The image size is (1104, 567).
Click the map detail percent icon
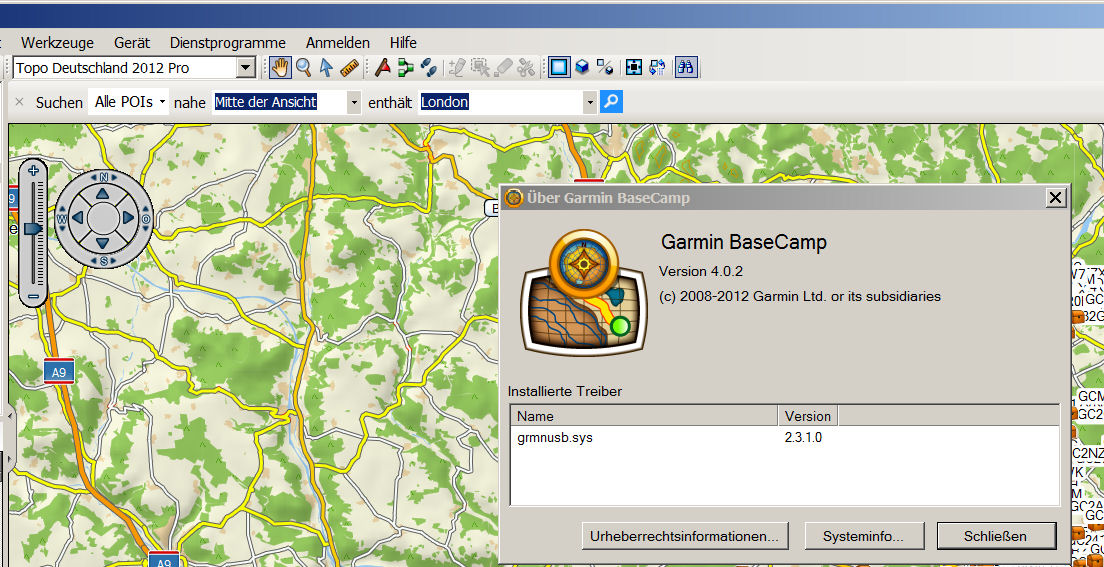click(x=605, y=68)
